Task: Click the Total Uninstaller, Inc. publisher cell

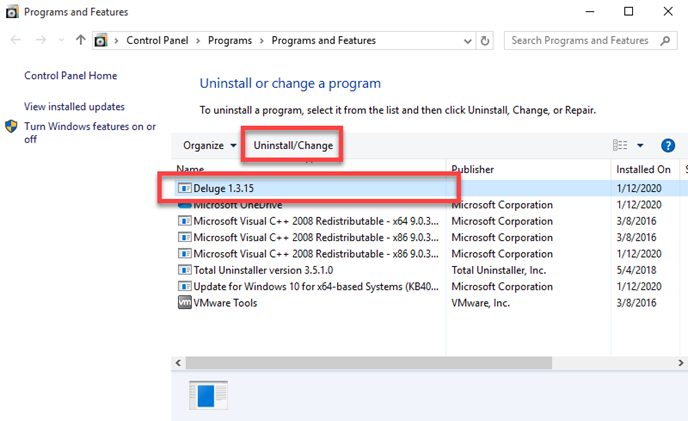Action: (x=499, y=270)
